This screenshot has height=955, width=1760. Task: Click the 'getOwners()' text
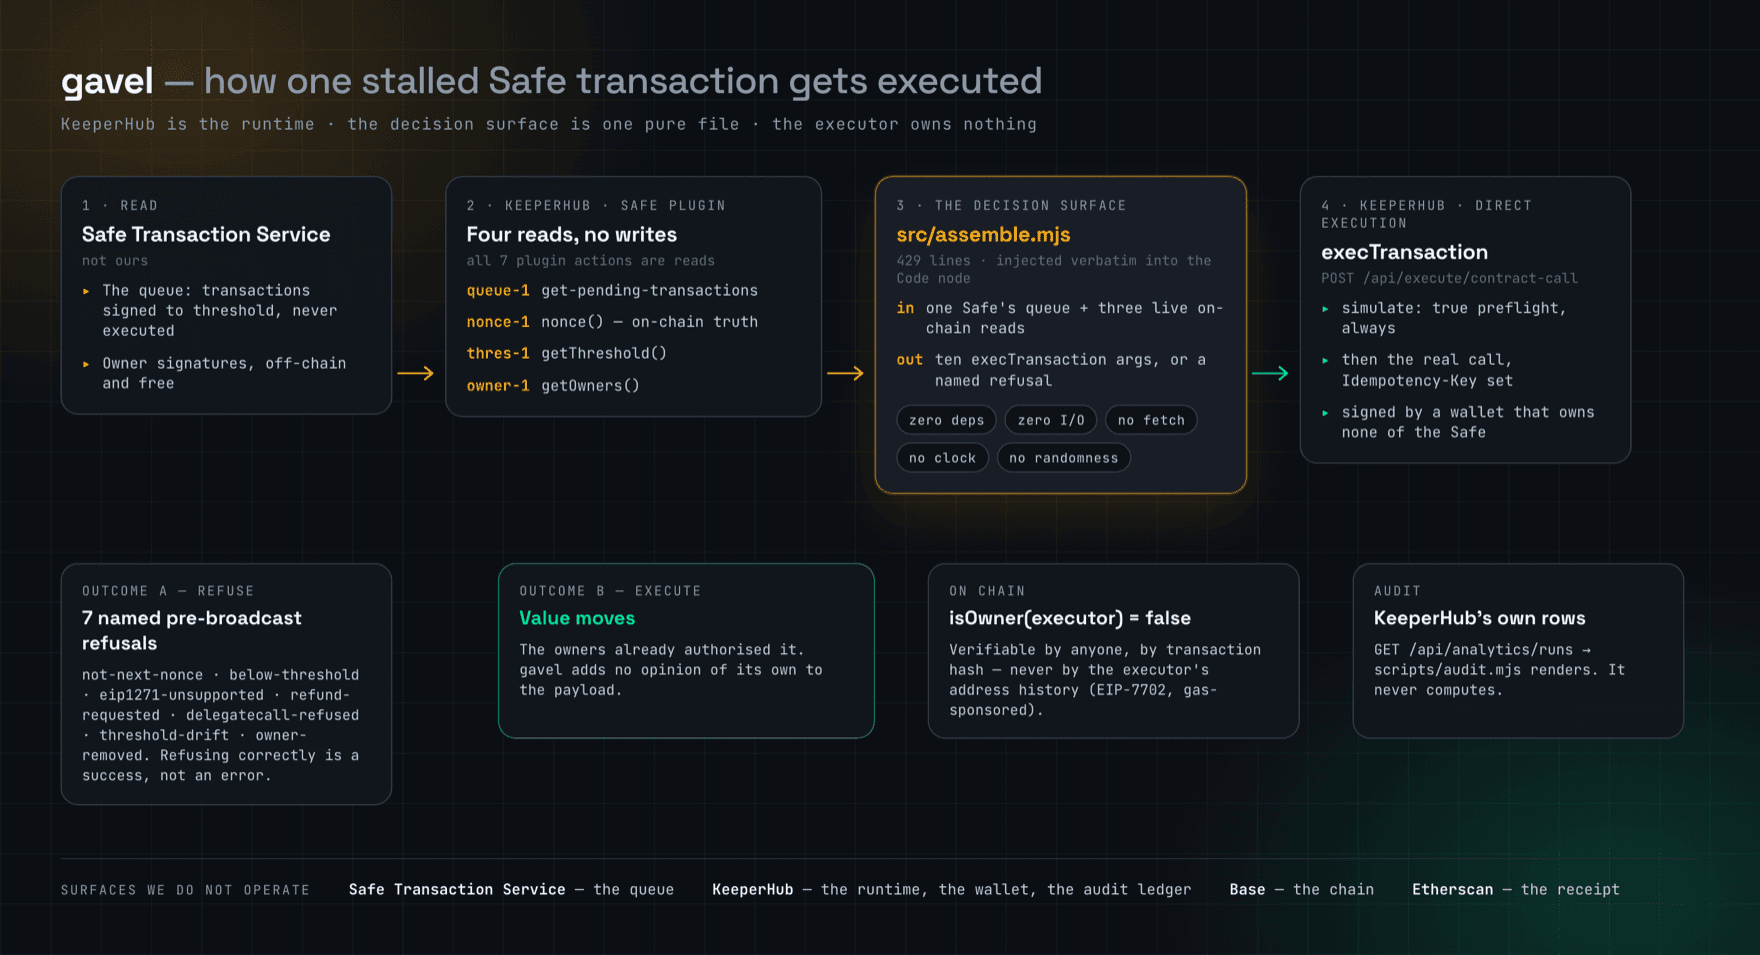point(590,386)
